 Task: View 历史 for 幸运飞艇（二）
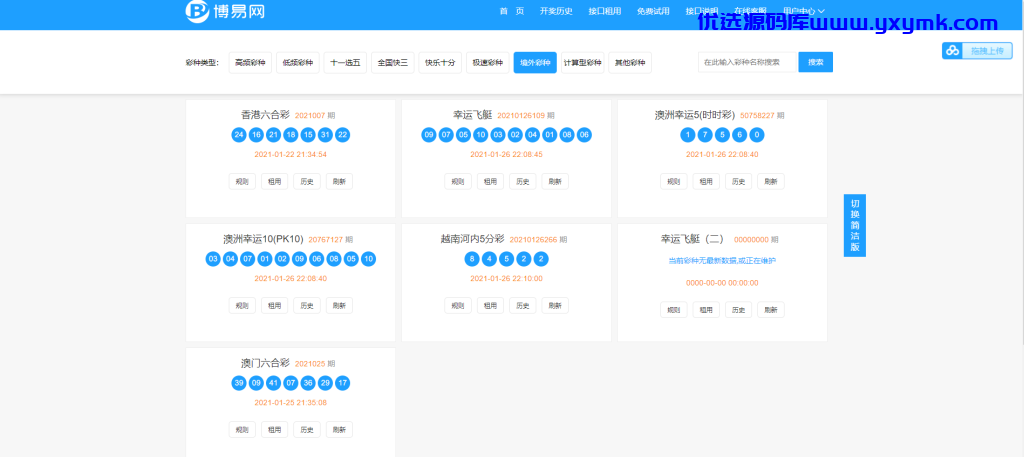[x=738, y=309]
